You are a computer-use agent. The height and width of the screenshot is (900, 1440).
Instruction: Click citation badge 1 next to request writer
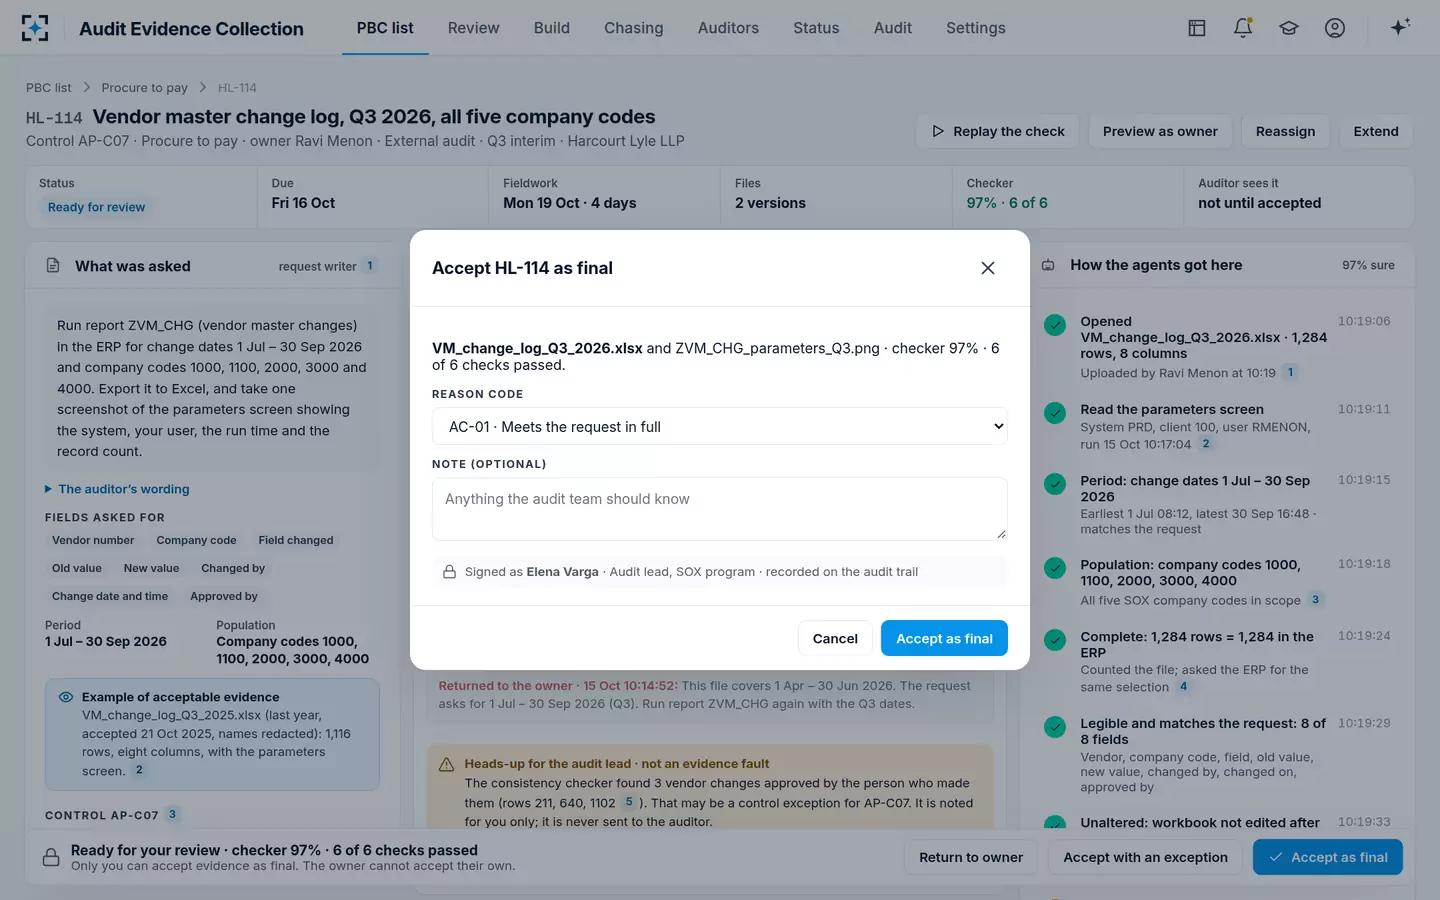[370, 266]
